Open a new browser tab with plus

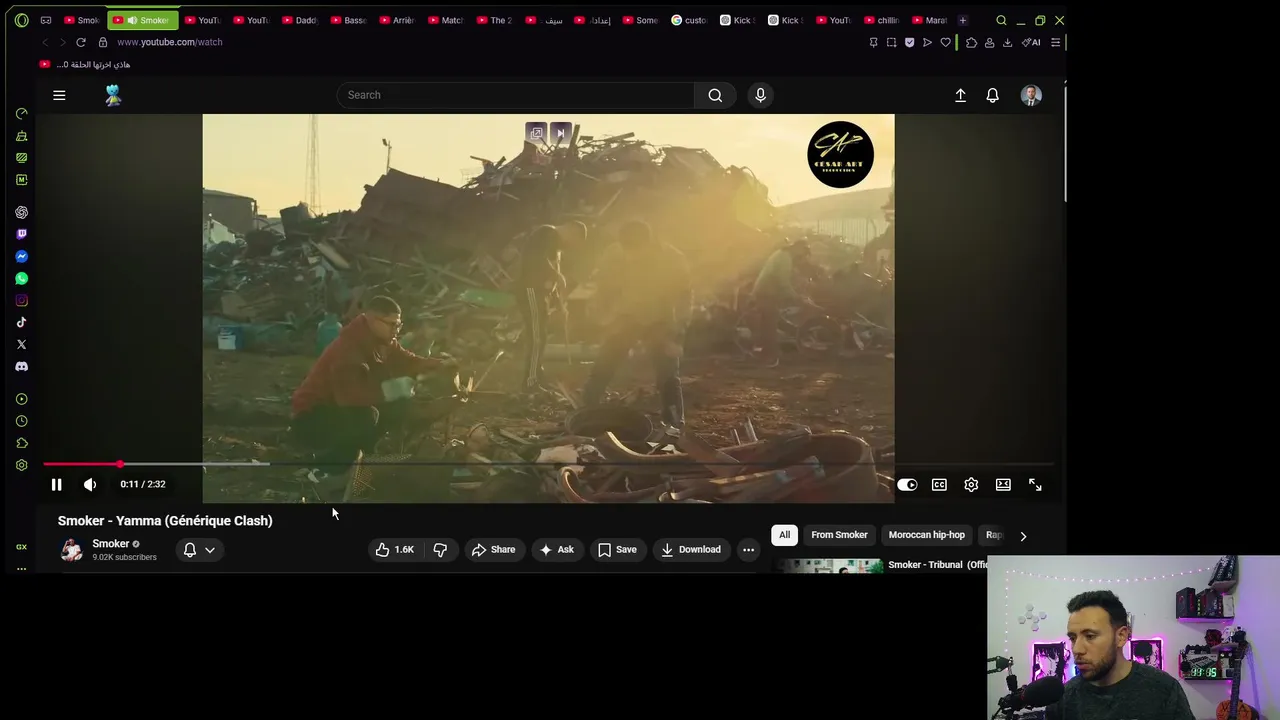[x=962, y=20]
